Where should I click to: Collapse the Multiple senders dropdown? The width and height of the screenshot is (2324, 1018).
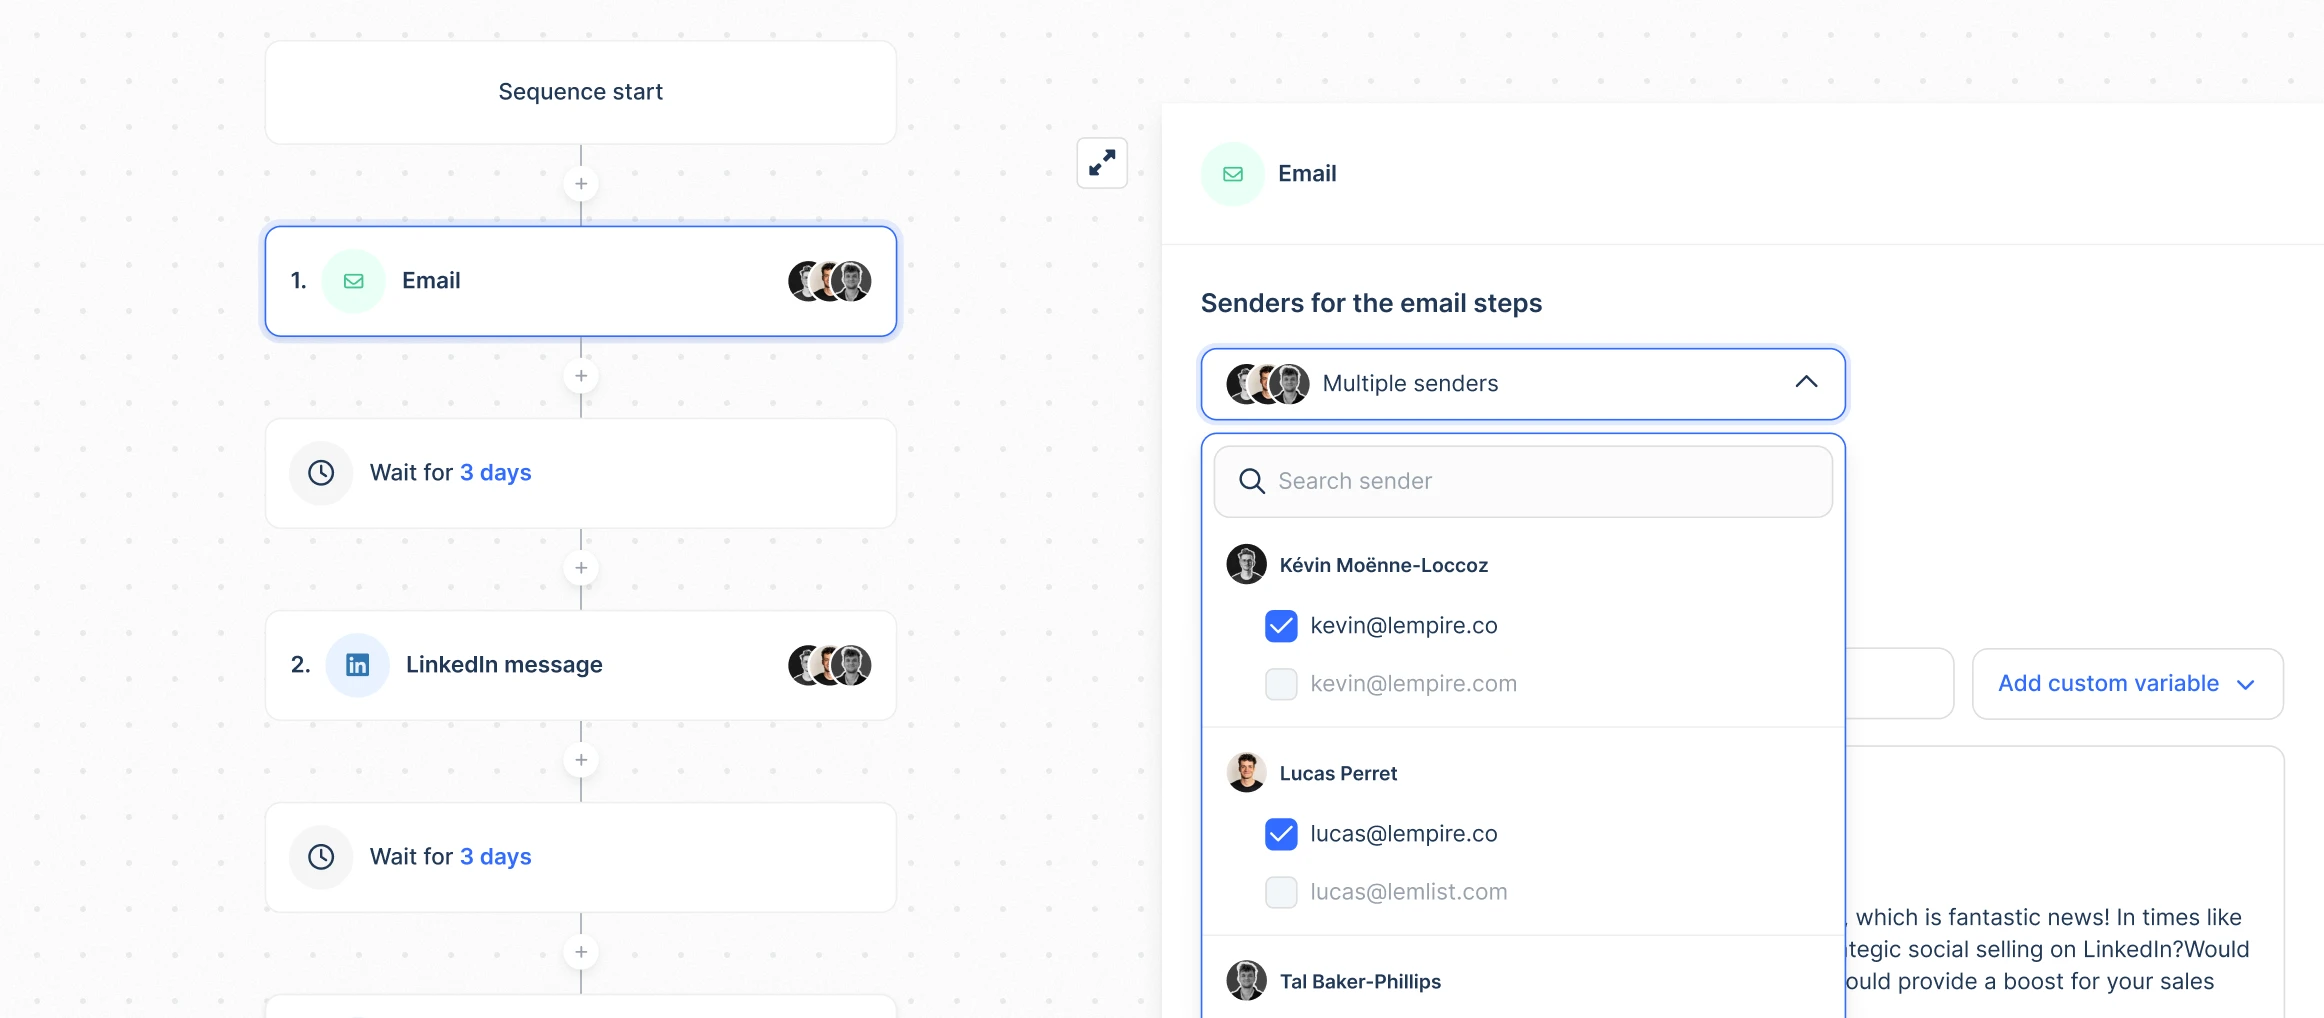click(x=1805, y=383)
